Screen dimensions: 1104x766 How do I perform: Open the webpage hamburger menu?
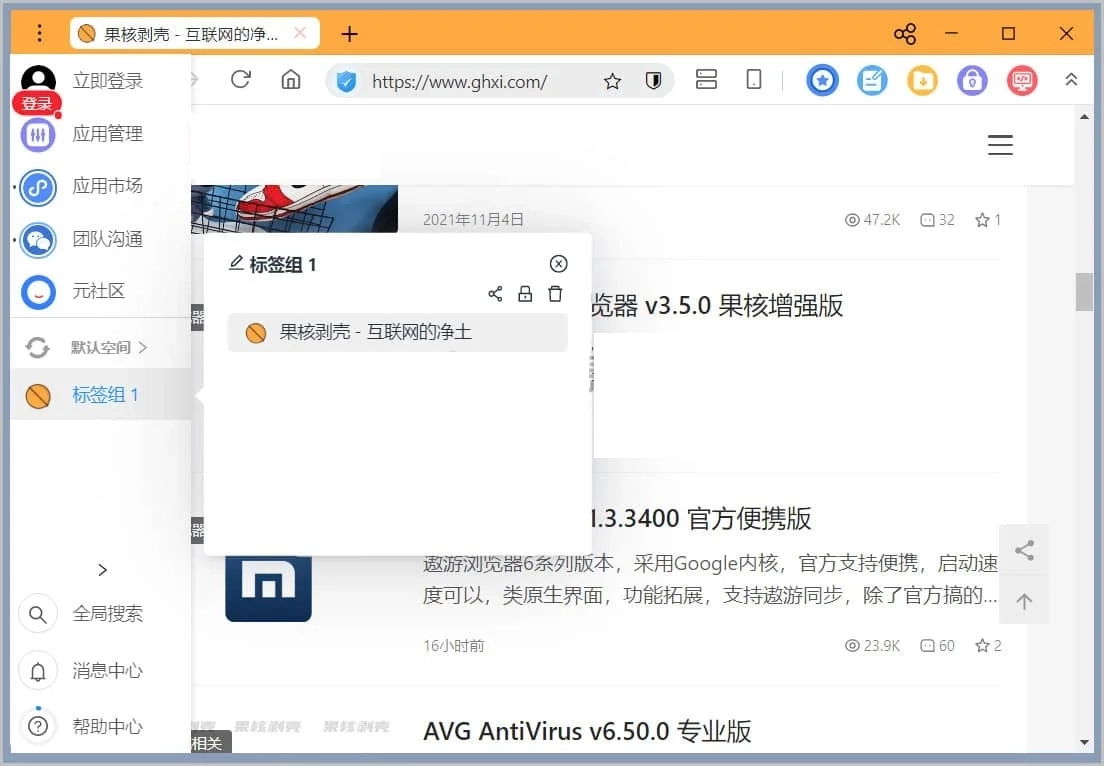[1000, 145]
